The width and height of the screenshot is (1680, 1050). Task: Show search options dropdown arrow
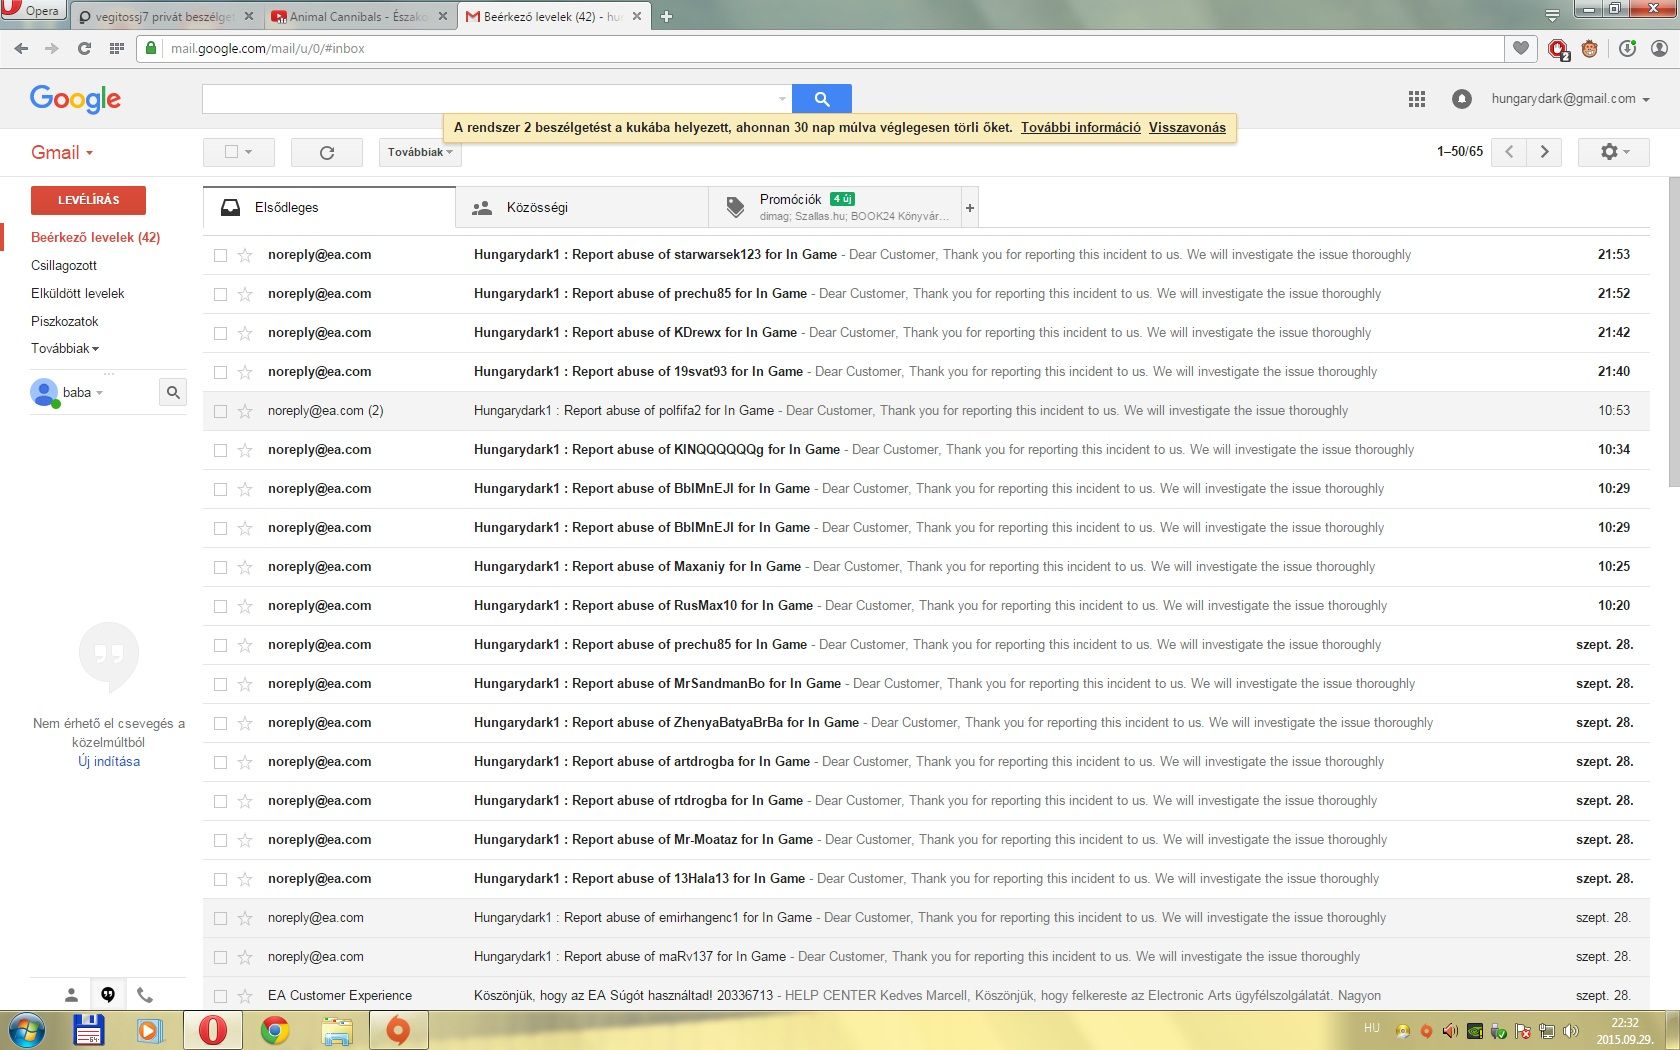click(782, 99)
